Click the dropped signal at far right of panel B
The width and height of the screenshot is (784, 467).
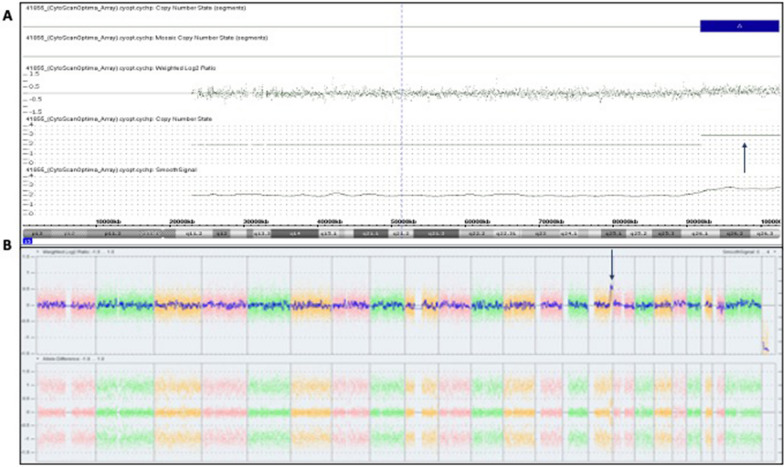coord(766,345)
